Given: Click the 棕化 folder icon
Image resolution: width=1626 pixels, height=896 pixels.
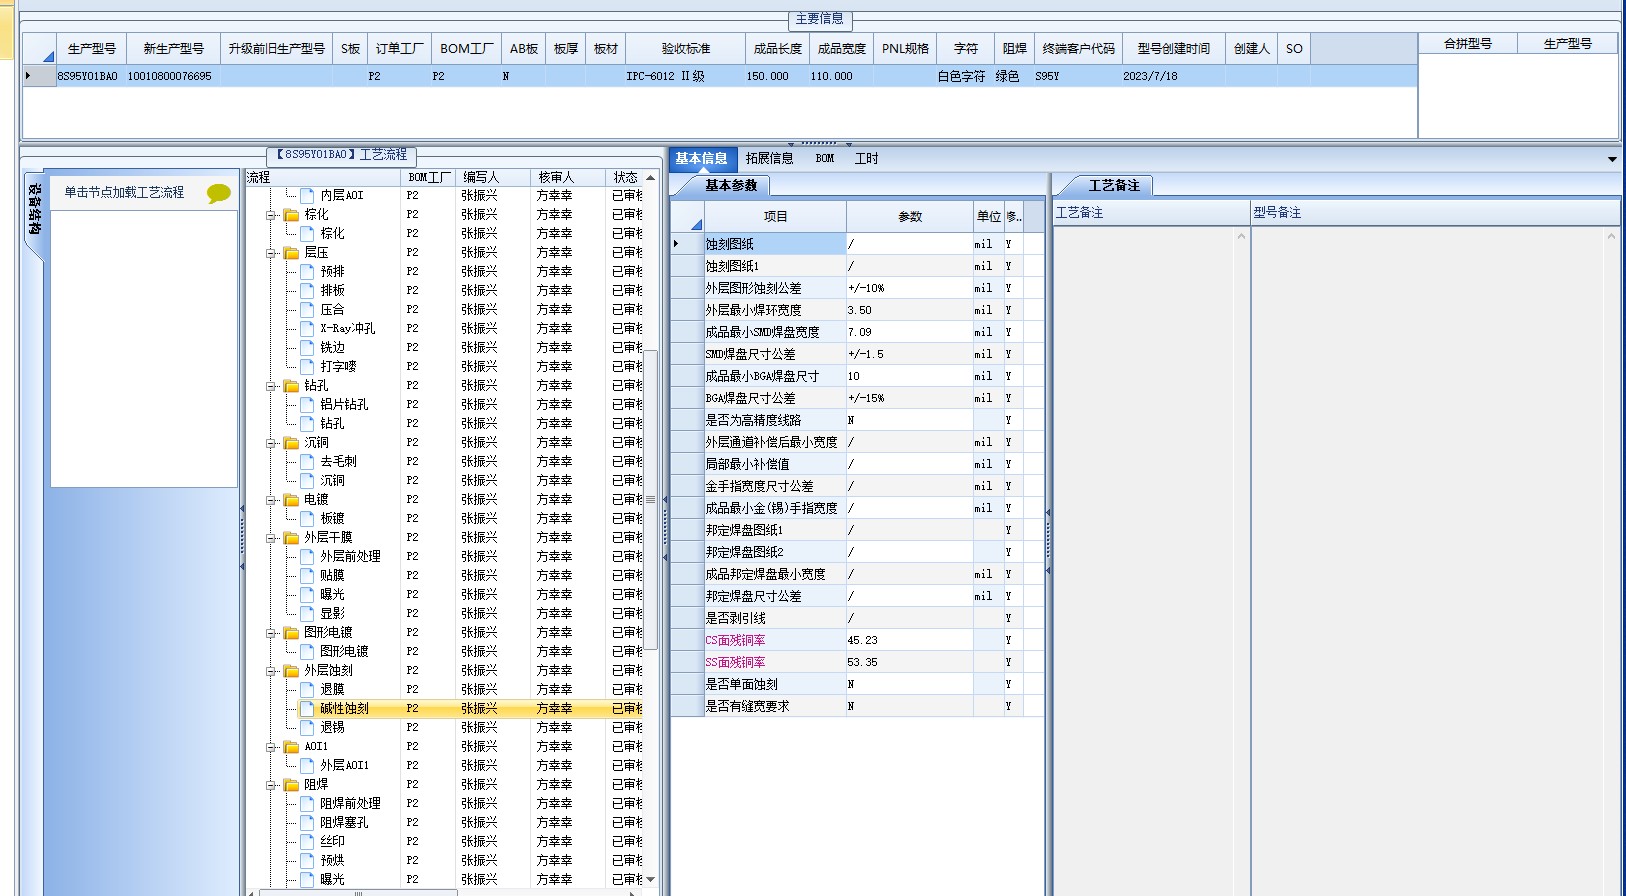Looking at the screenshot, I should pos(291,214).
